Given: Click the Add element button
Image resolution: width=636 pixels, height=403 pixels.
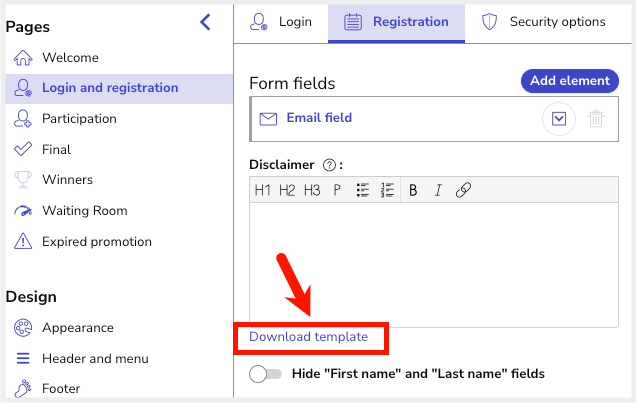Looking at the screenshot, I should 569,81.
